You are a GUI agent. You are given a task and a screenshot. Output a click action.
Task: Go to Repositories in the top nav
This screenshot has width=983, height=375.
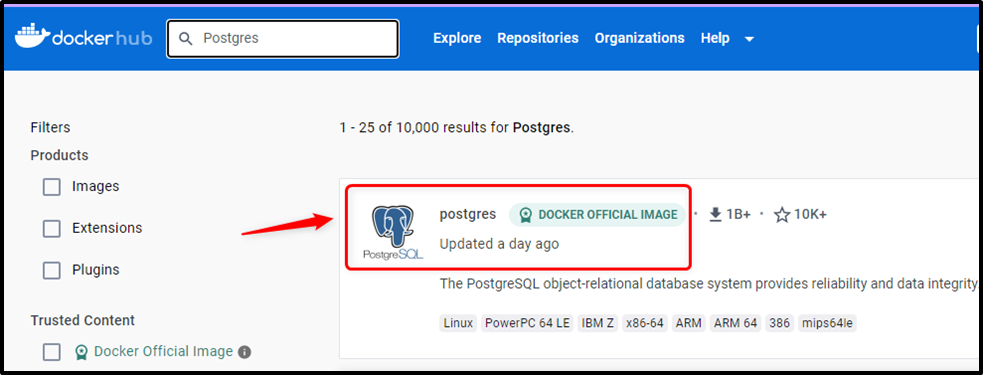pyautogui.click(x=538, y=38)
